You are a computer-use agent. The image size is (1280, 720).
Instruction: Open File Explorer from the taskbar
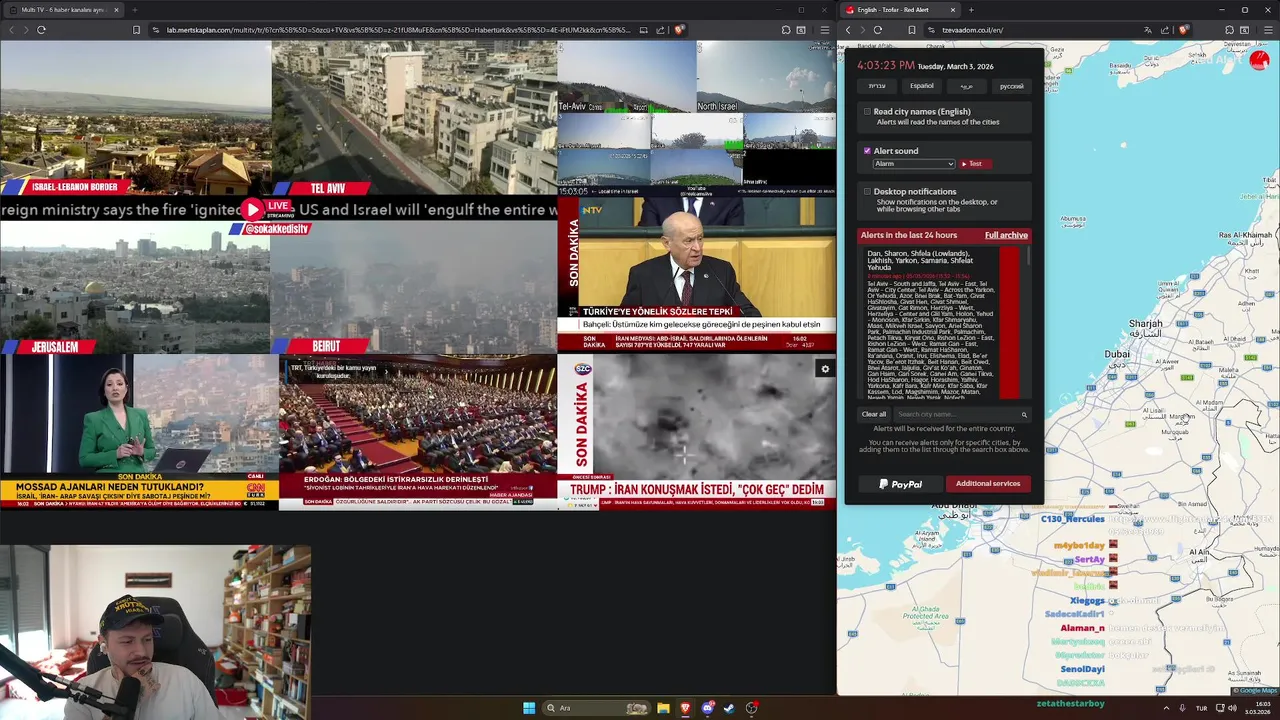pyautogui.click(x=663, y=708)
